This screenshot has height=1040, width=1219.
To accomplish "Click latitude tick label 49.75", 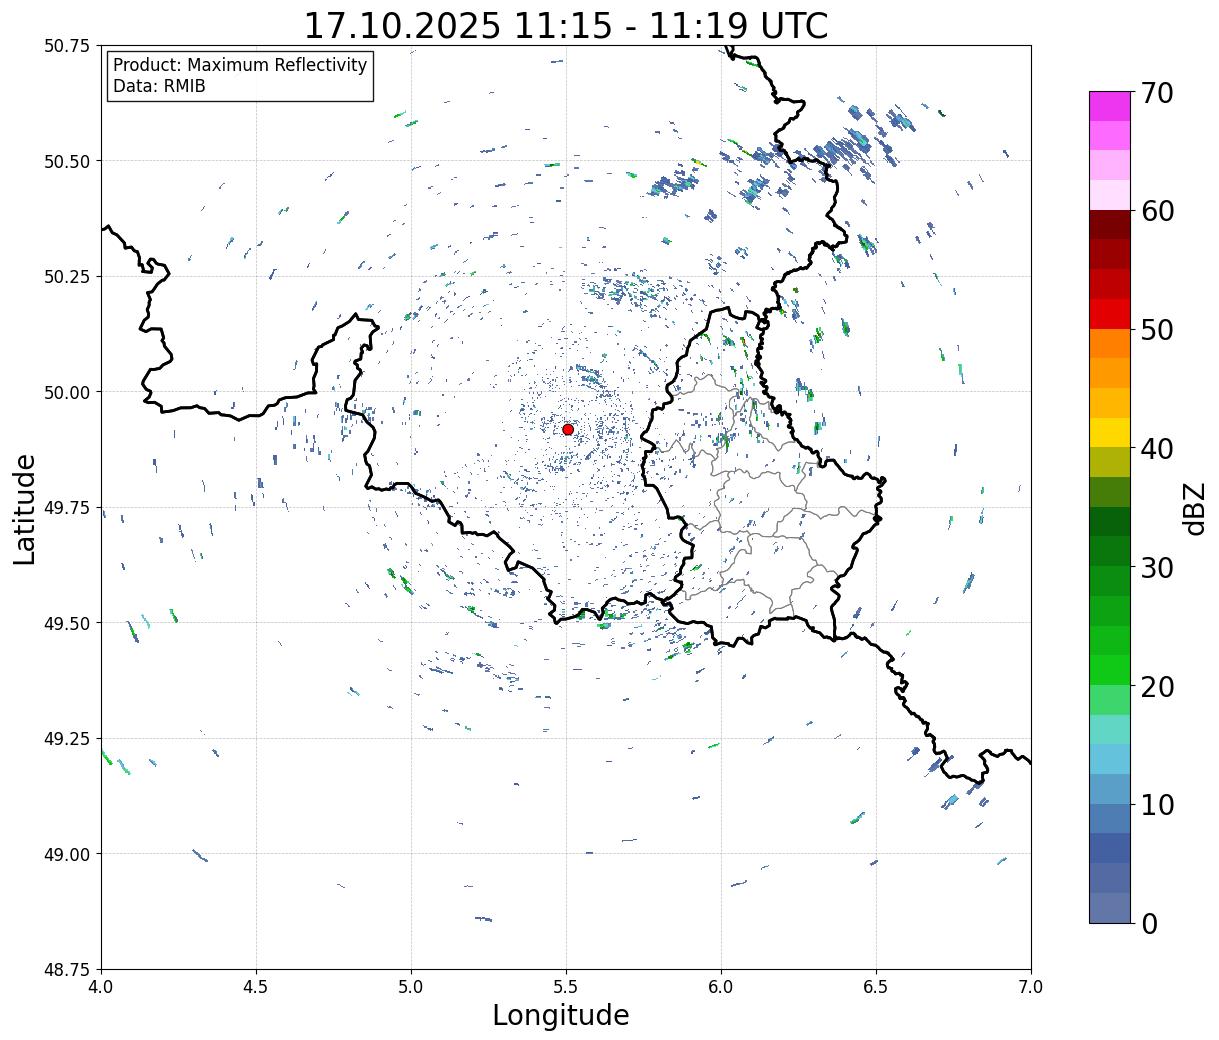I will (67, 508).
